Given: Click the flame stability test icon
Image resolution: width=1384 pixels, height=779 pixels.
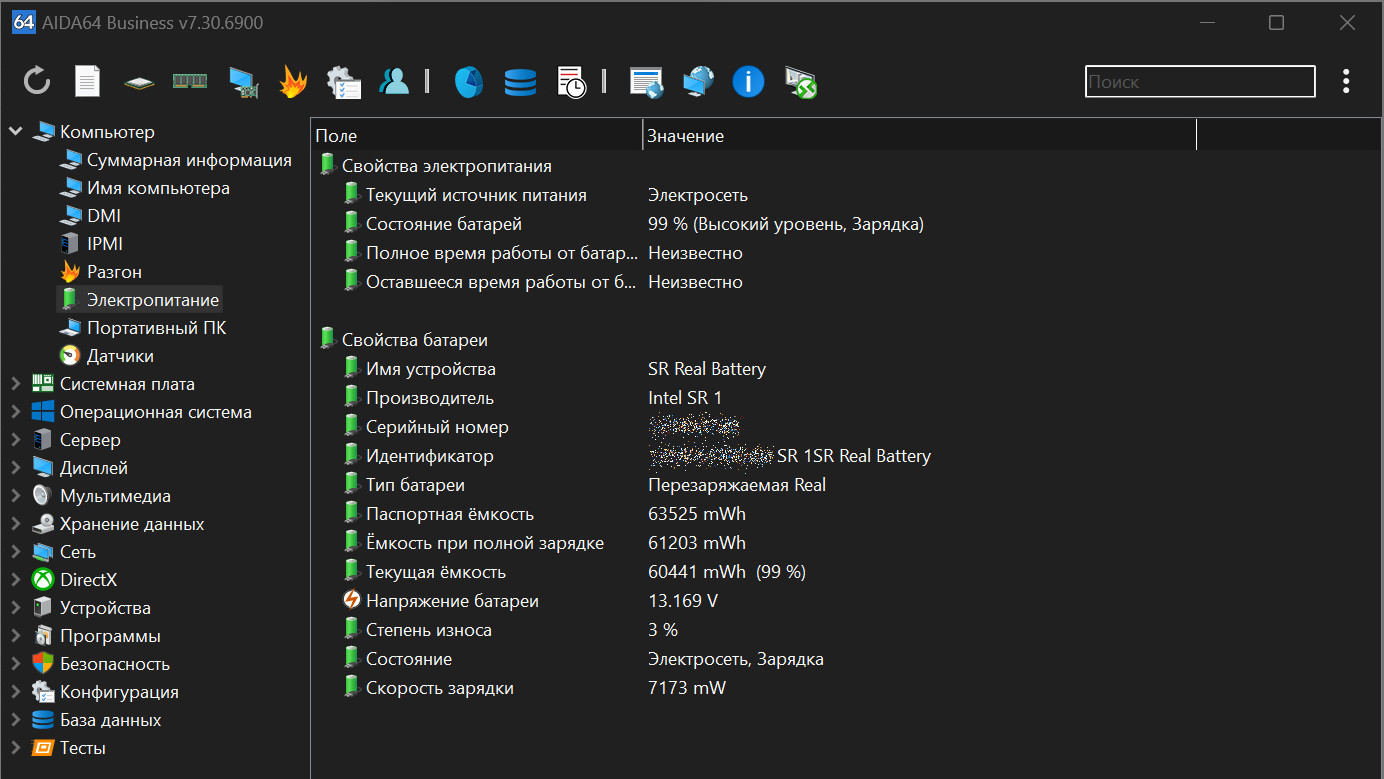Looking at the screenshot, I should coord(293,81).
